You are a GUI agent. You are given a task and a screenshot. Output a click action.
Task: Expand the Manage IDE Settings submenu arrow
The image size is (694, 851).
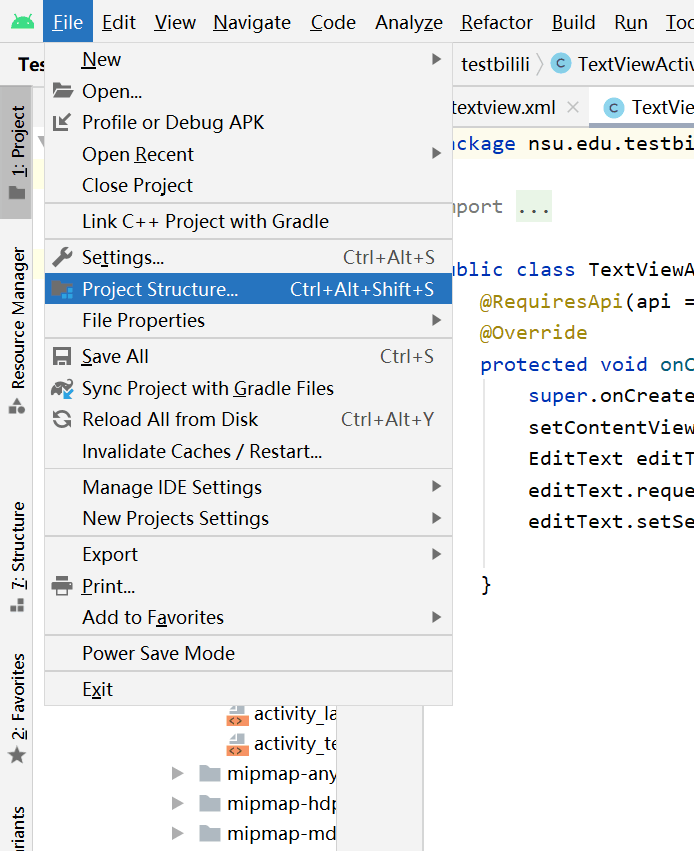[436, 486]
